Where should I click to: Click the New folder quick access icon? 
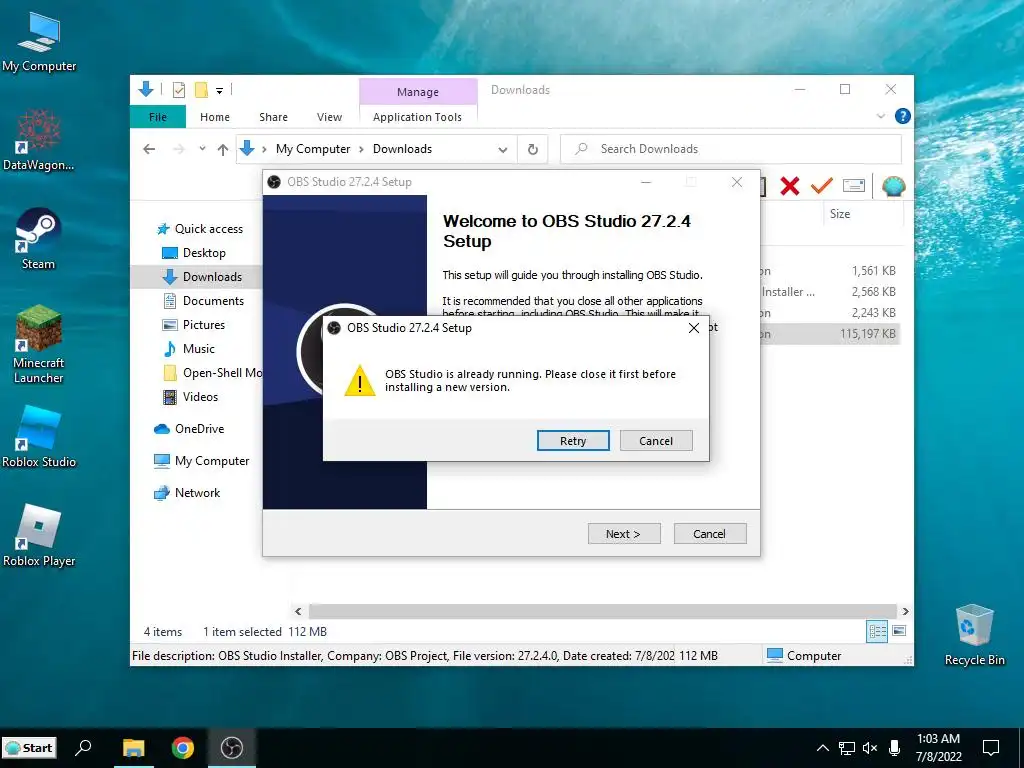click(201, 90)
